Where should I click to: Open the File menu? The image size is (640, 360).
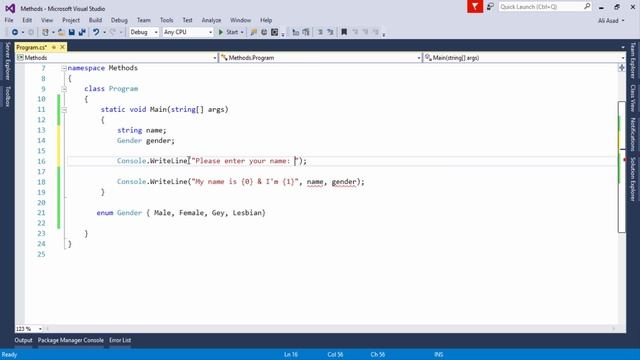(x=9, y=20)
